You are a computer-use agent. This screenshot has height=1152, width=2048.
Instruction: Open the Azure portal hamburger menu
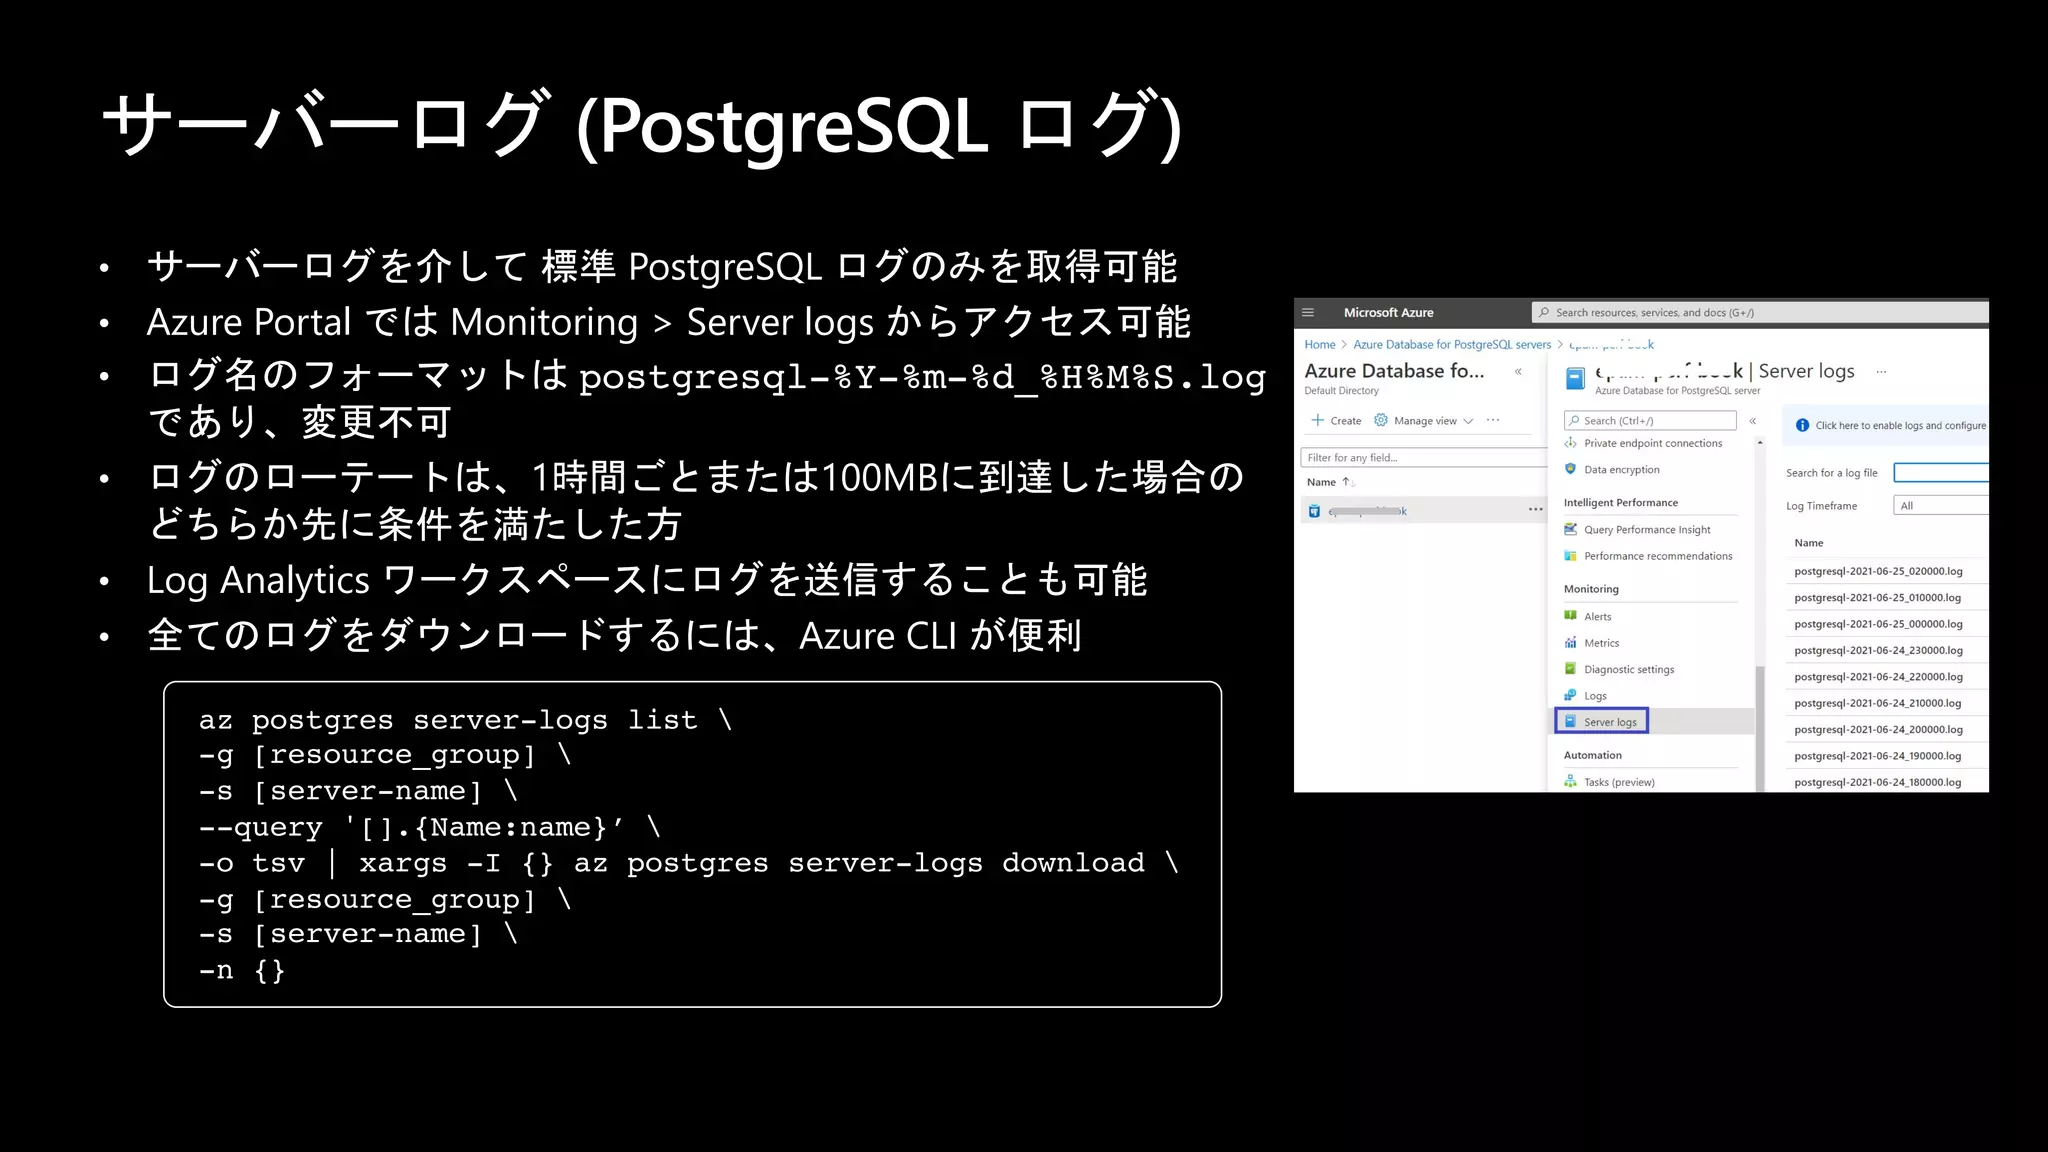[x=1307, y=312]
